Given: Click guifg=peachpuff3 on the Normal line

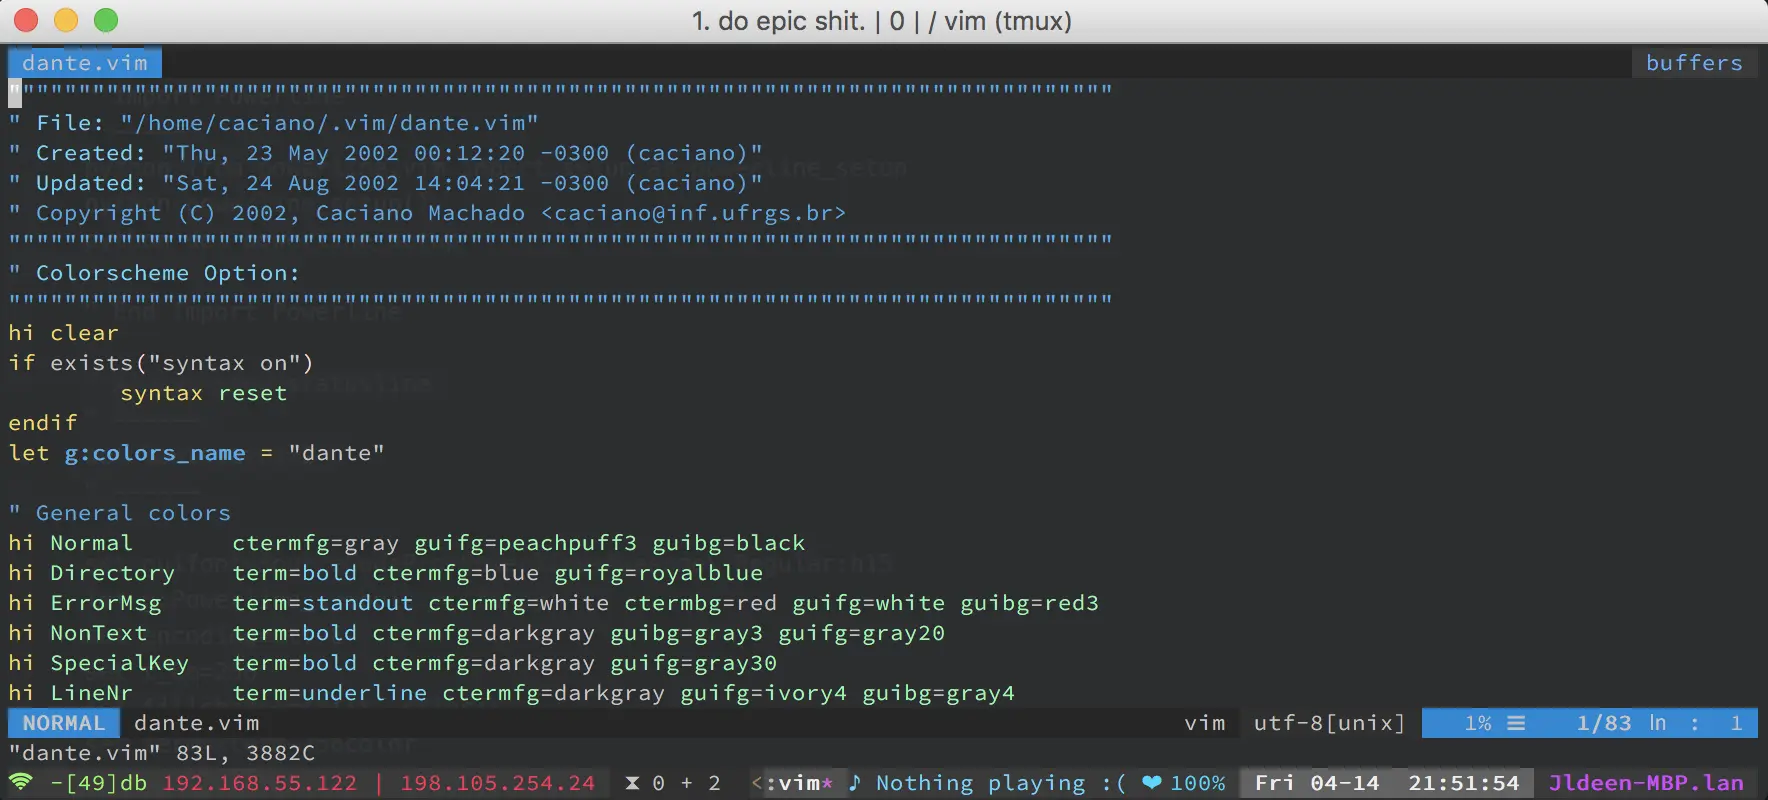Looking at the screenshot, I should (526, 543).
